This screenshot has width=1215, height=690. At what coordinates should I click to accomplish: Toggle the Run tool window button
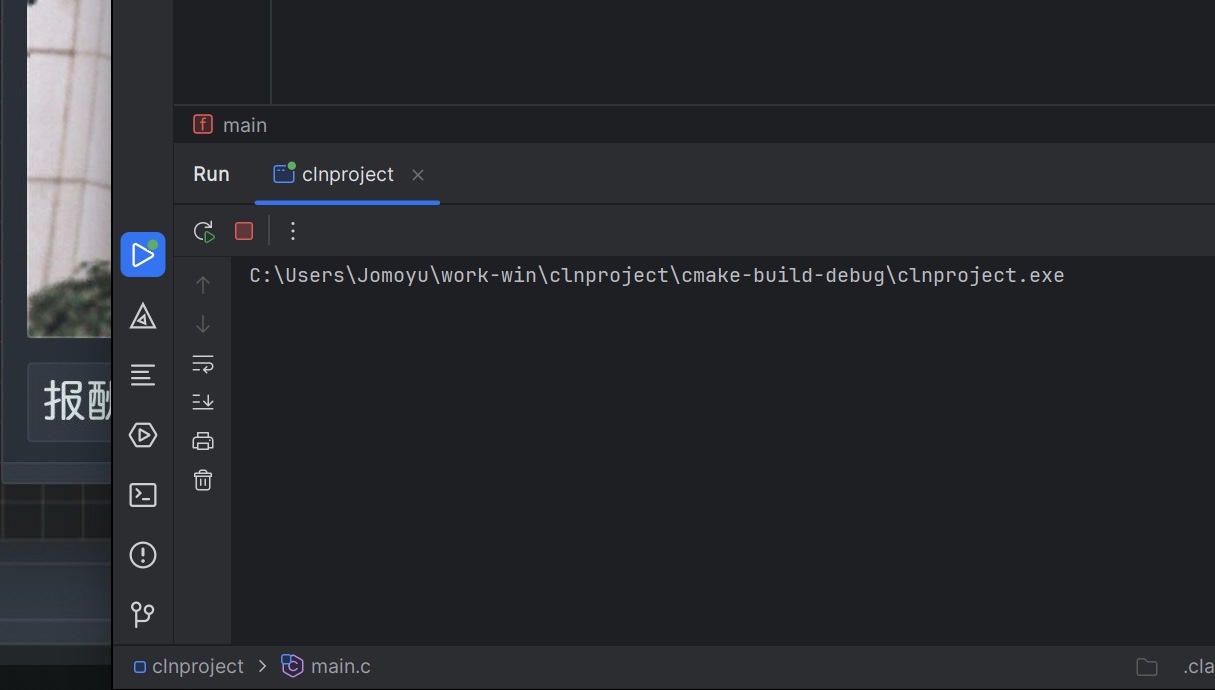pyautogui.click(x=143, y=255)
